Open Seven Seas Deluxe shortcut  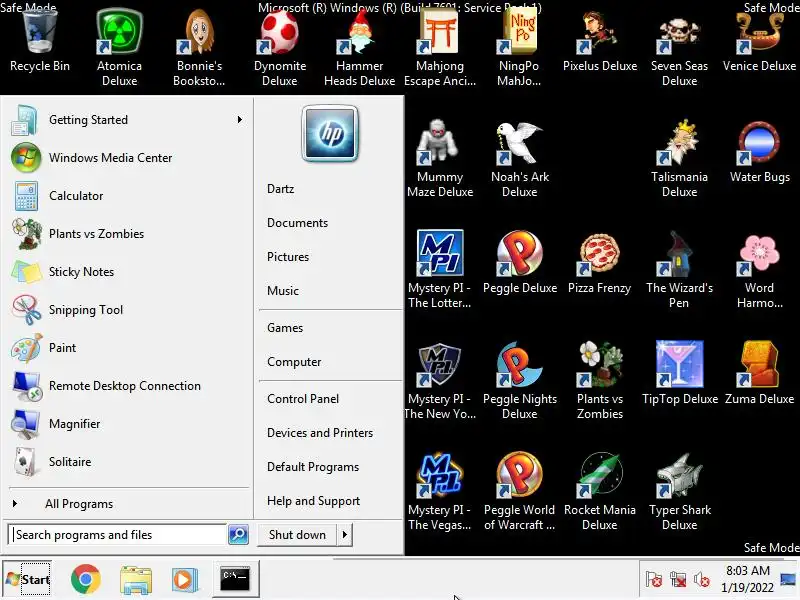pos(679,48)
